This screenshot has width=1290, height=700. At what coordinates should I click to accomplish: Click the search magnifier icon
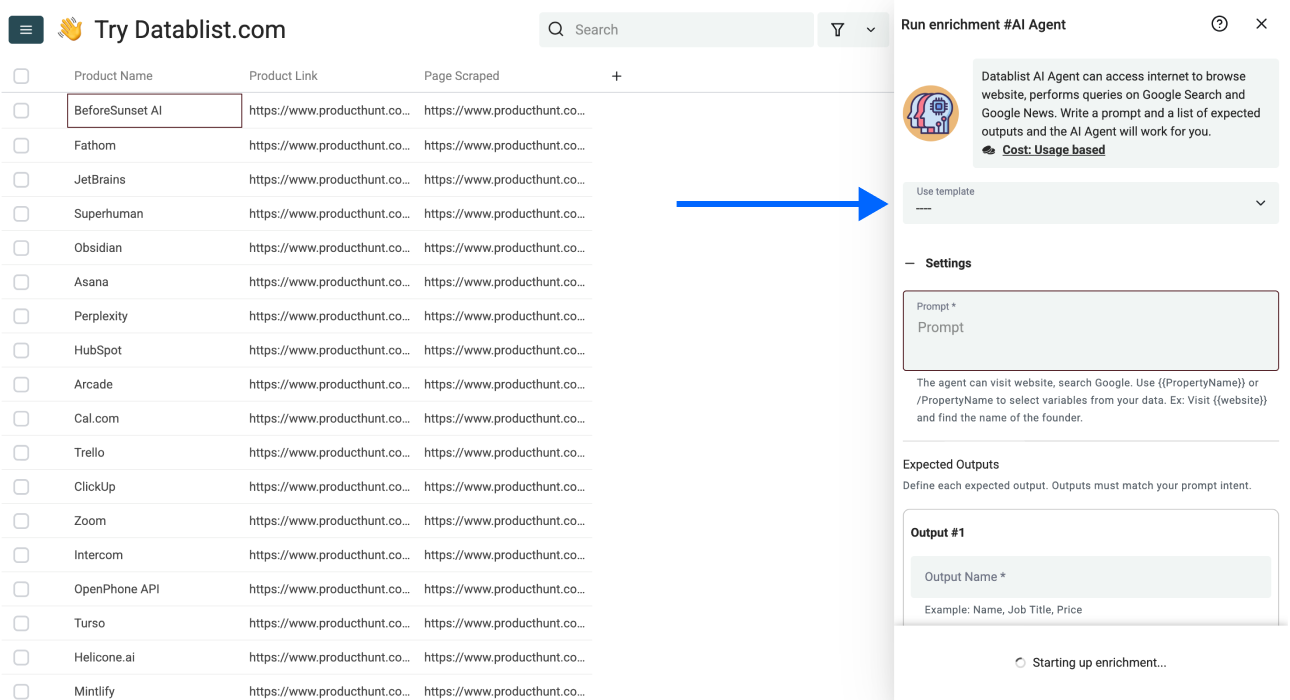point(557,30)
